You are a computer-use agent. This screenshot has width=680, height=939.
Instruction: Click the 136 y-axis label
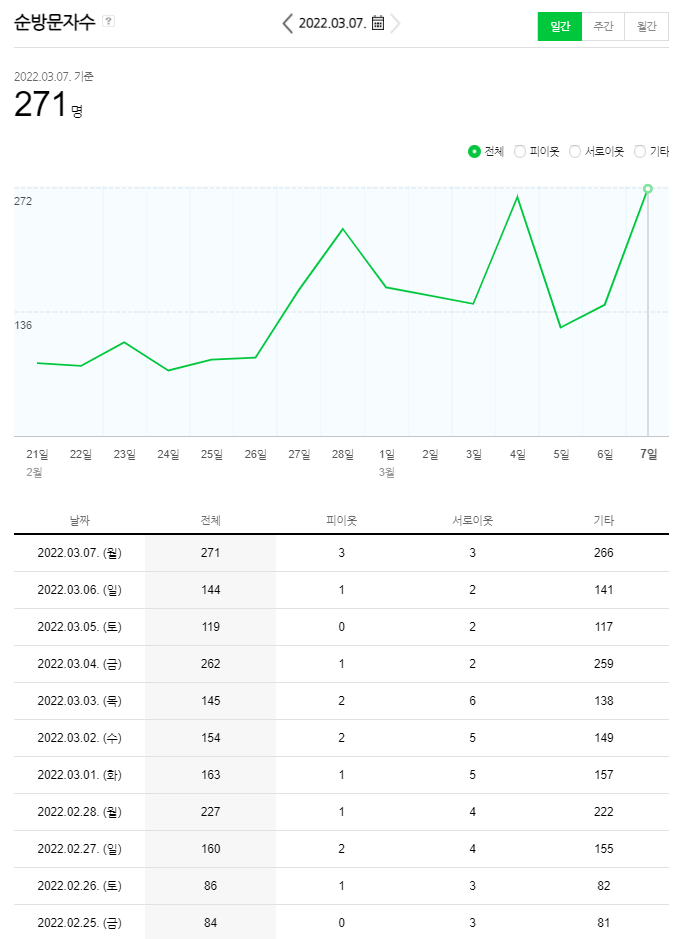pos(23,325)
